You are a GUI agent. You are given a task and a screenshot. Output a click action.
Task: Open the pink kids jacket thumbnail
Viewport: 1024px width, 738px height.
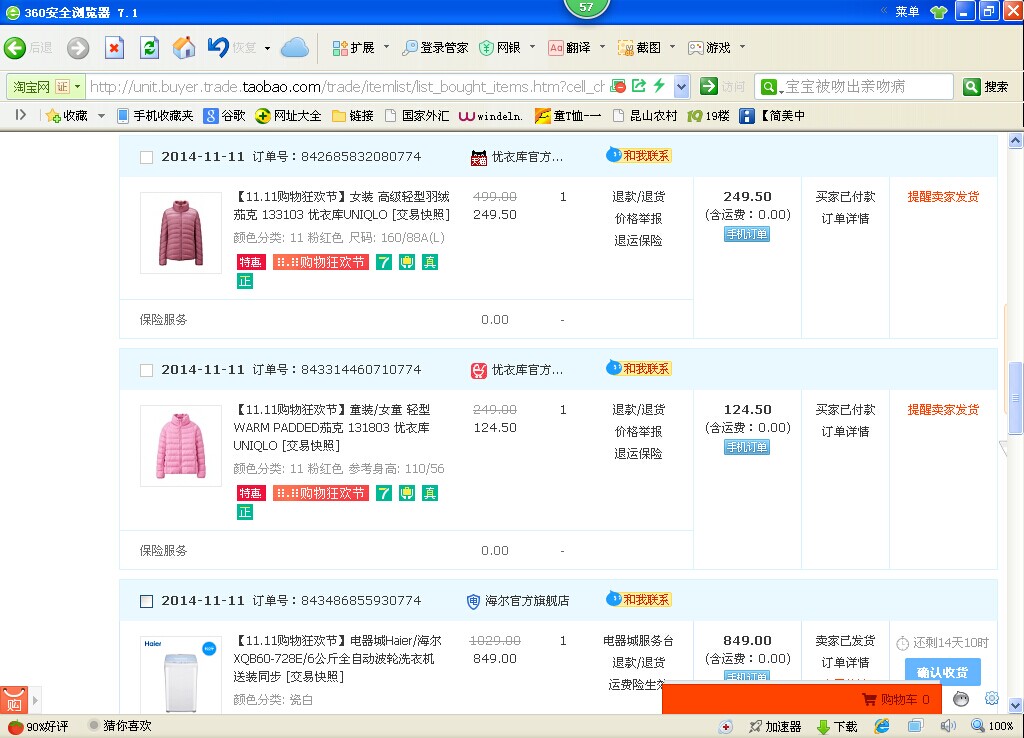coord(181,445)
